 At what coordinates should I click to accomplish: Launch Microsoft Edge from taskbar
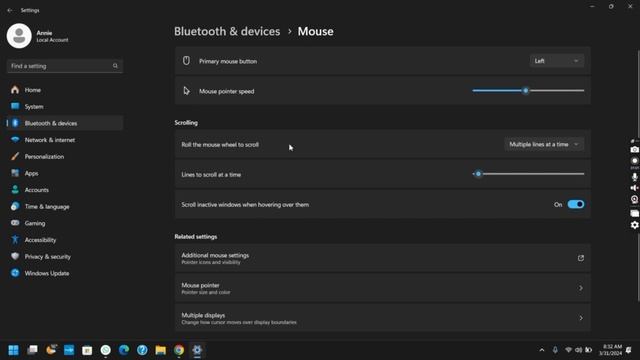pos(124,350)
